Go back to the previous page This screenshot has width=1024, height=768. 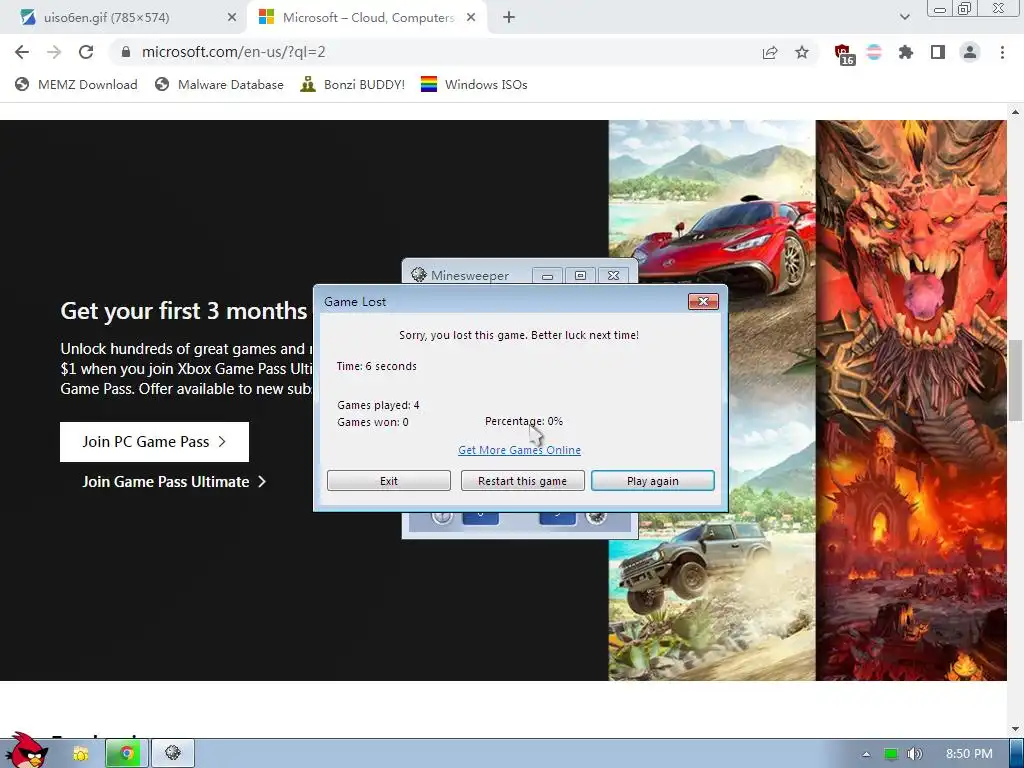(x=22, y=52)
